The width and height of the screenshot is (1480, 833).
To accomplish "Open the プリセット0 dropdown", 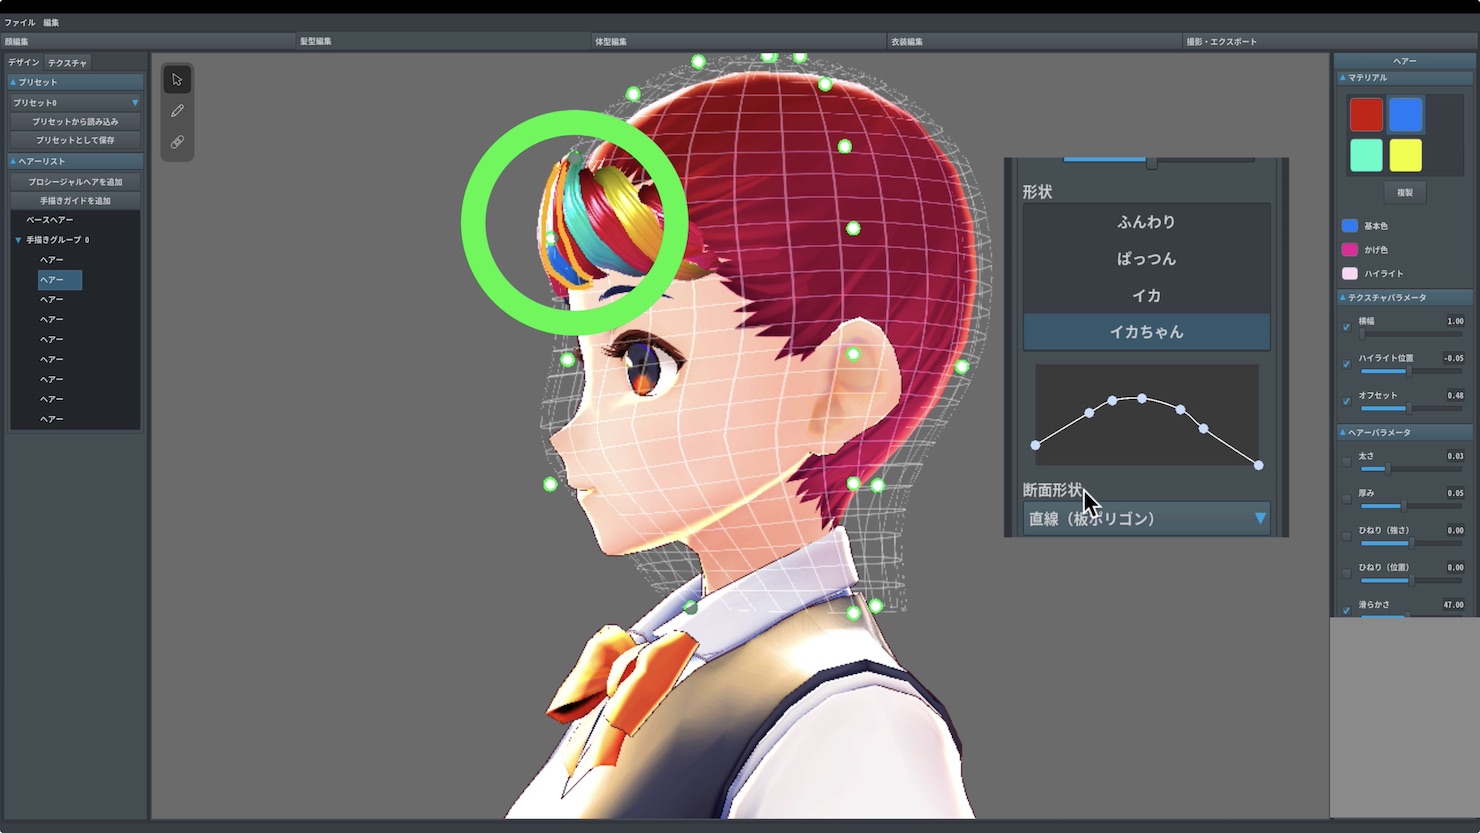I will pos(75,102).
